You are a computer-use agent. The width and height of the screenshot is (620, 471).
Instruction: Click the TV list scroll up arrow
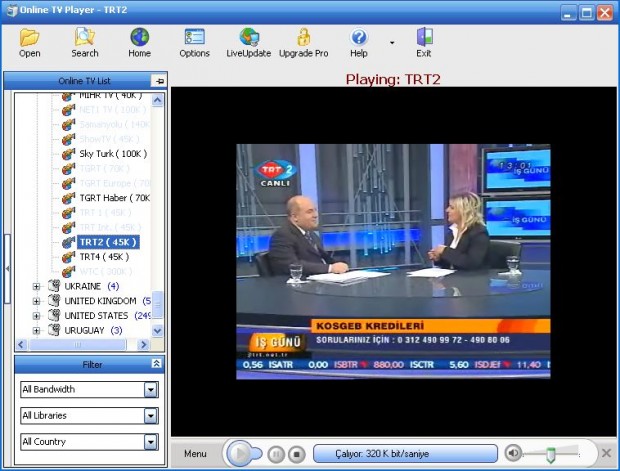coord(157,100)
